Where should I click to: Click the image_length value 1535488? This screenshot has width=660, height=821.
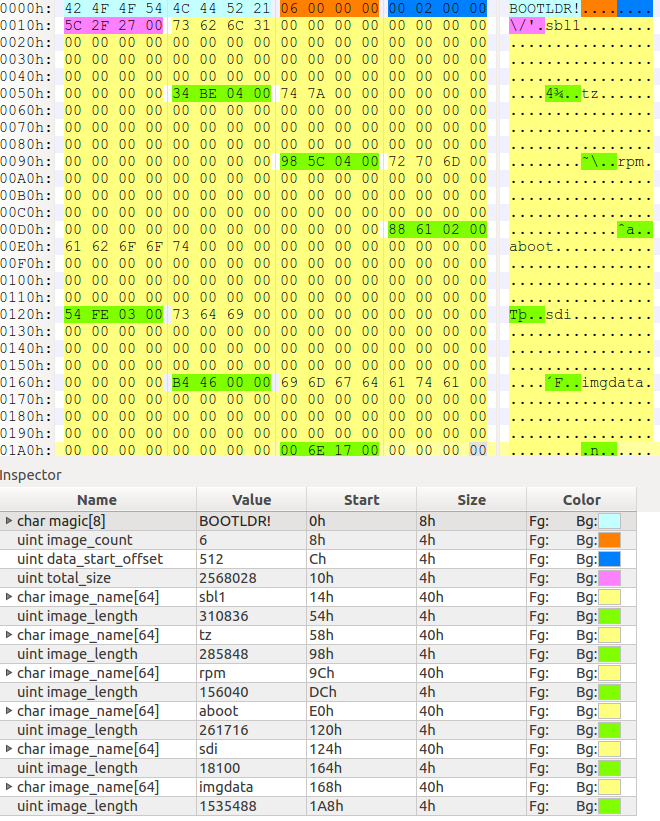228,806
